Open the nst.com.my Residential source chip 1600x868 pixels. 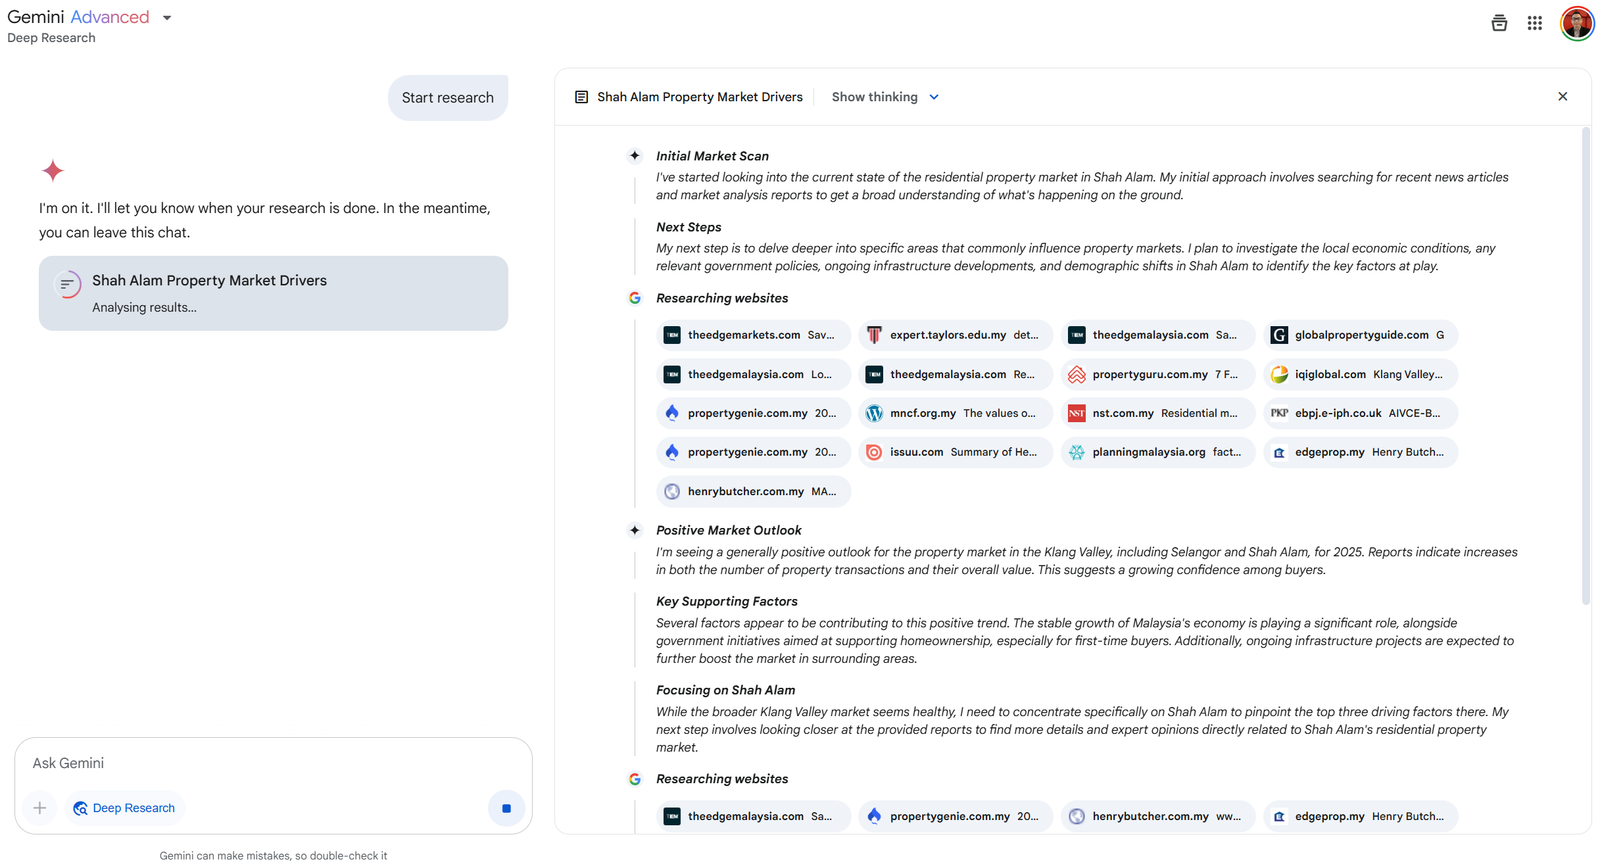pyautogui.click(x=1158, y=413)
